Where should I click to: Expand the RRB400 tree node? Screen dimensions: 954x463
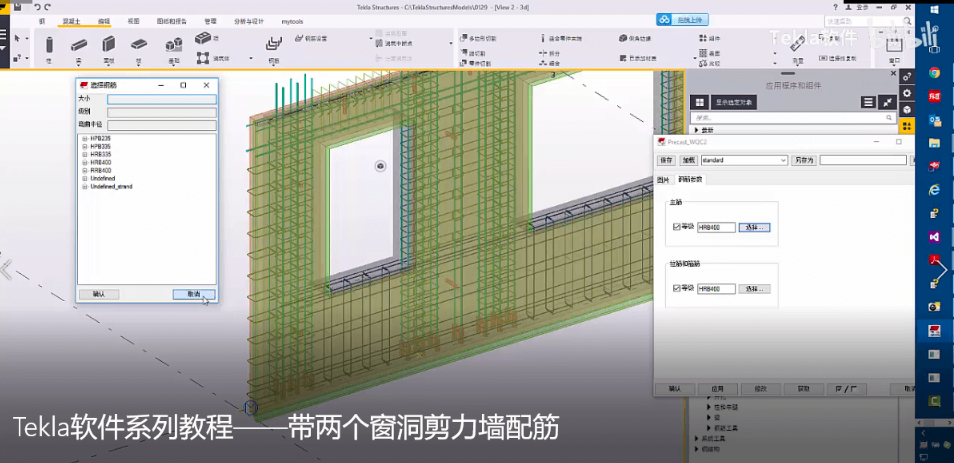point(85,170)
